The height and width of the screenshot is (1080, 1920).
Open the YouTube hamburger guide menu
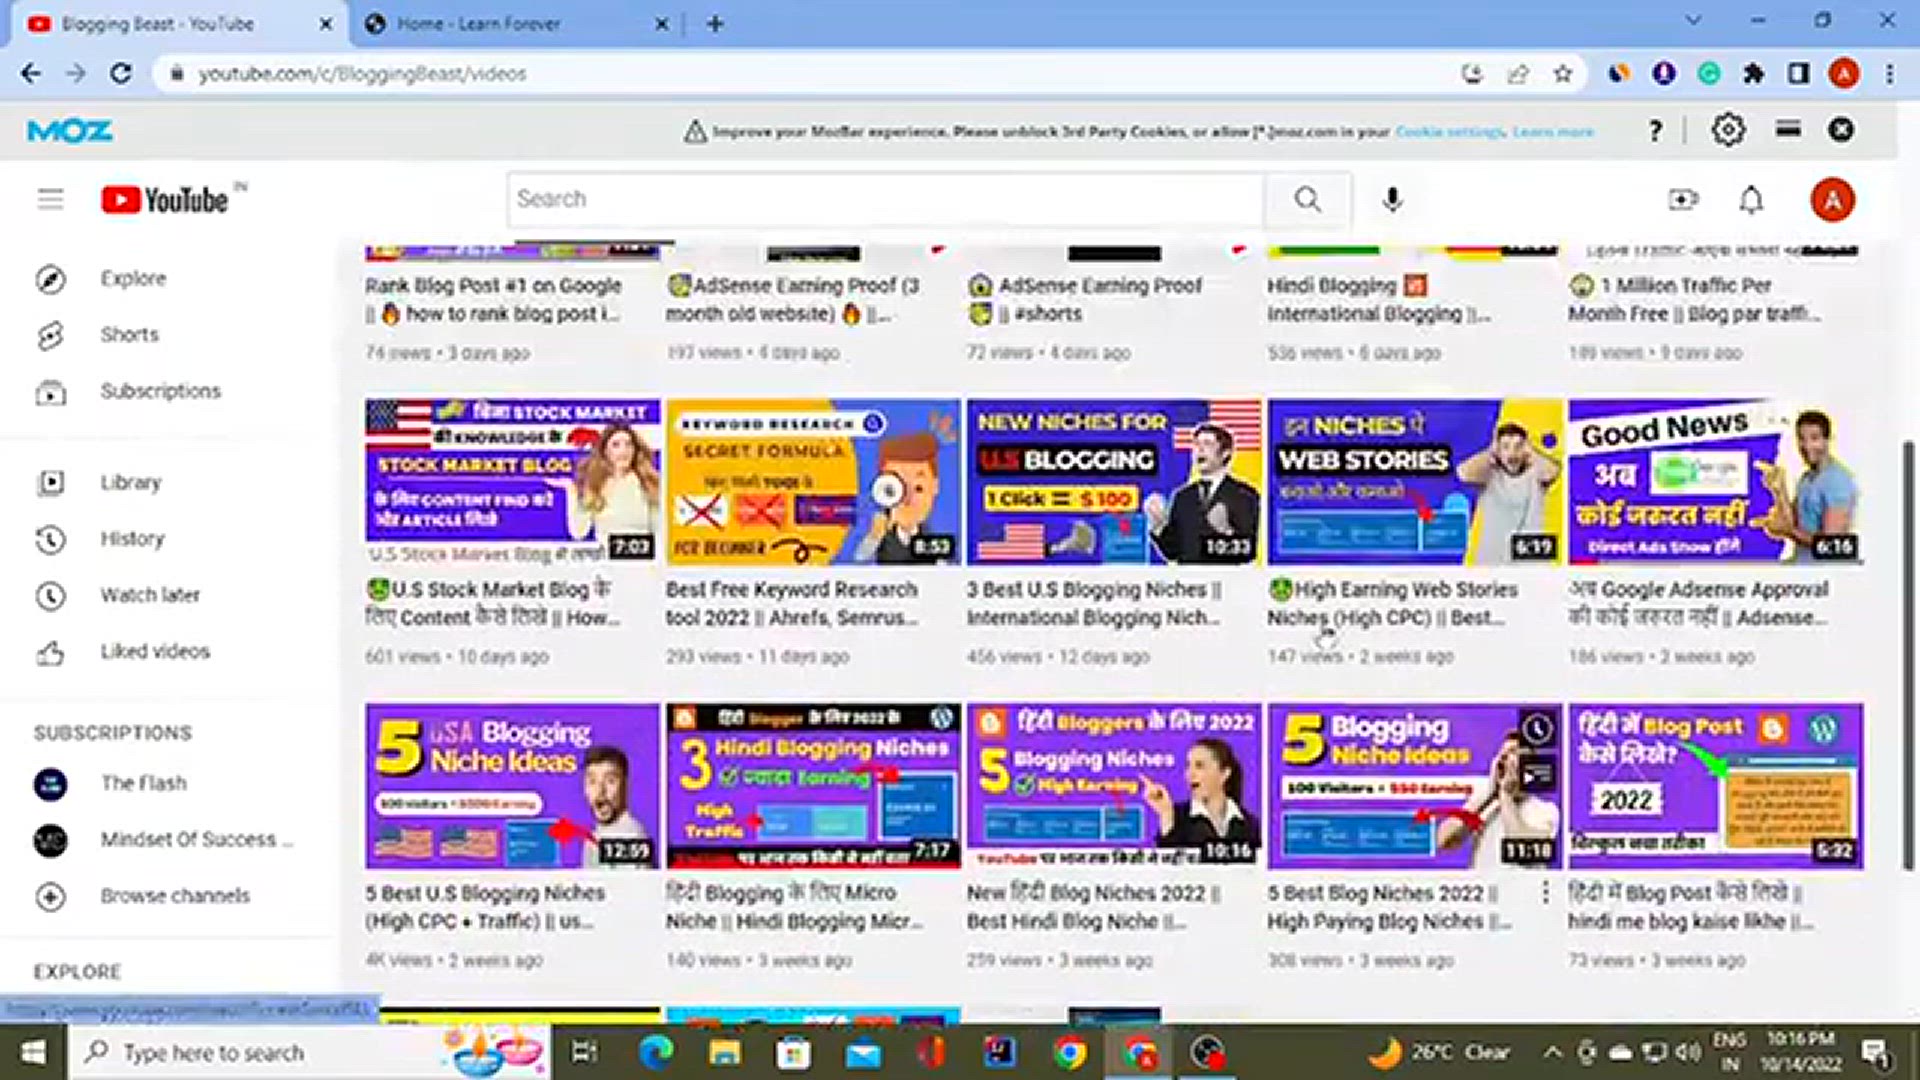(50, 199)
